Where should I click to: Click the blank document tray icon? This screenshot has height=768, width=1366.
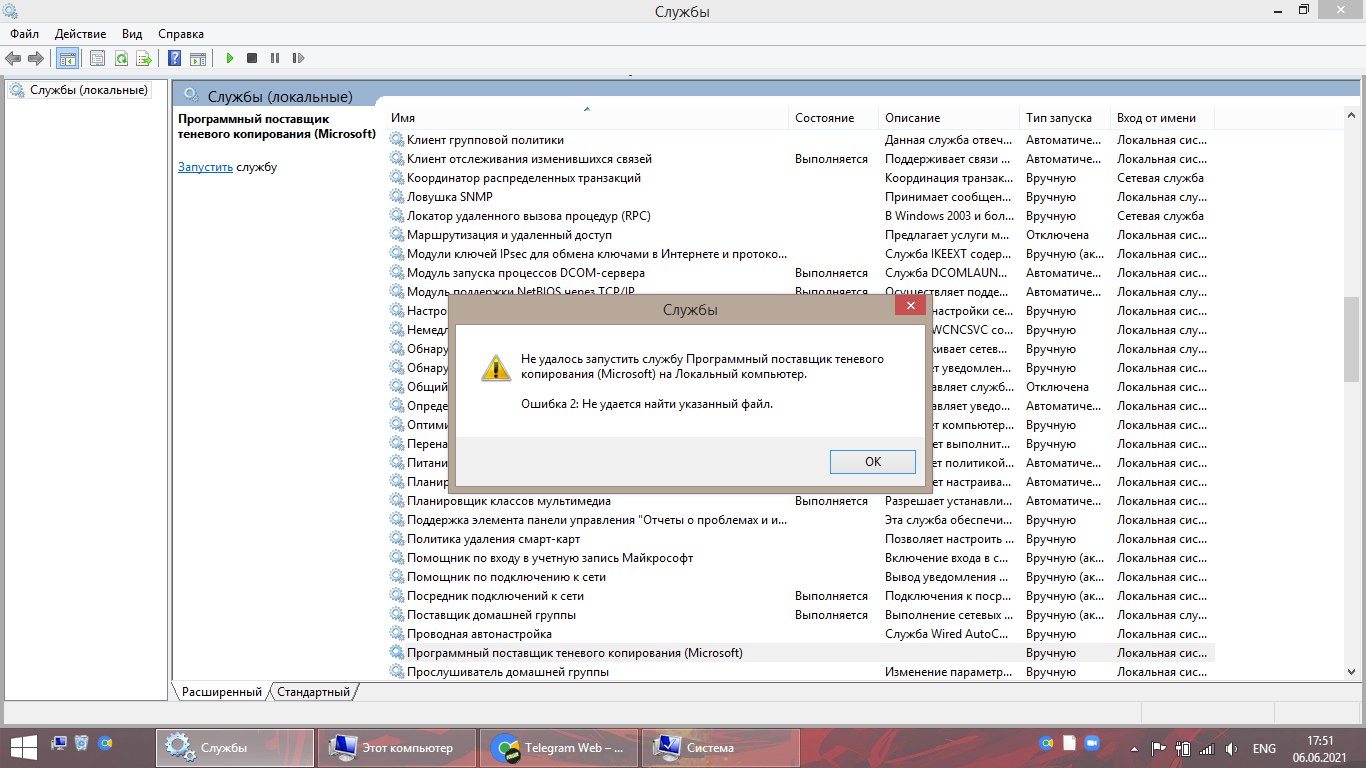(1068, 744)
